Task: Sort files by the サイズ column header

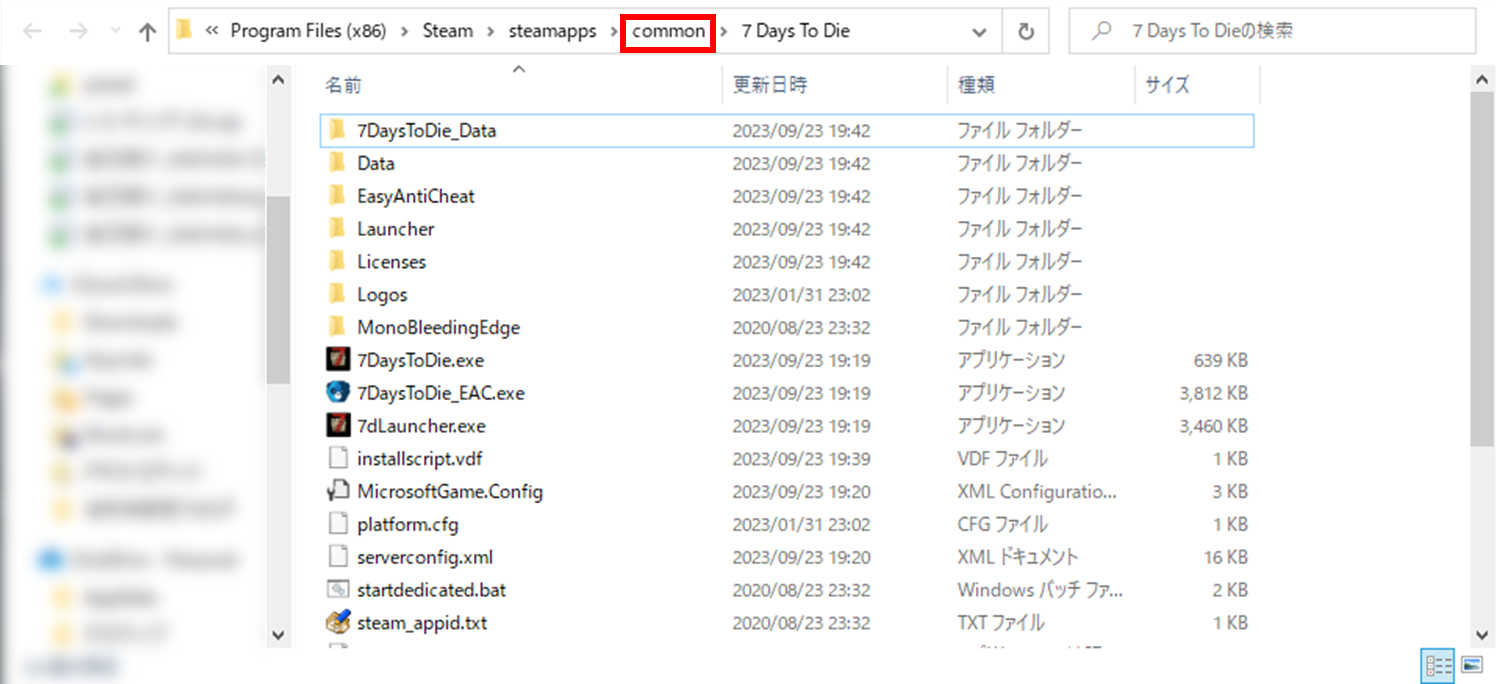Action: (x=1167, y=86)
